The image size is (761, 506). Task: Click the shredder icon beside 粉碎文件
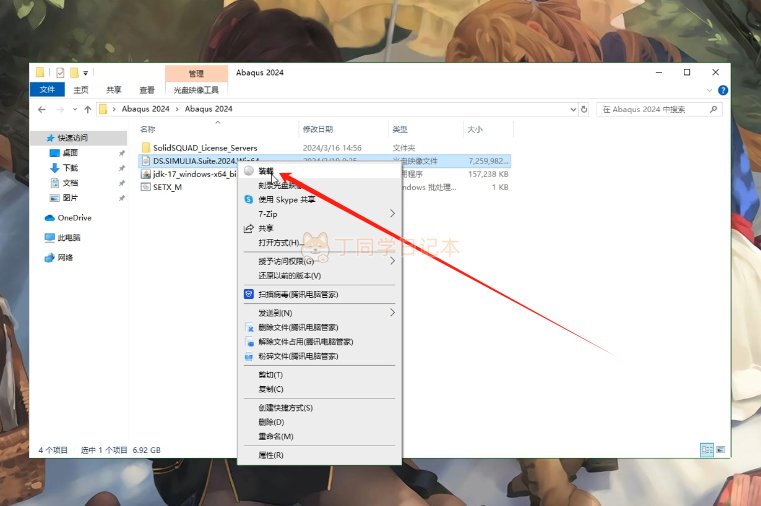[249, 357]
